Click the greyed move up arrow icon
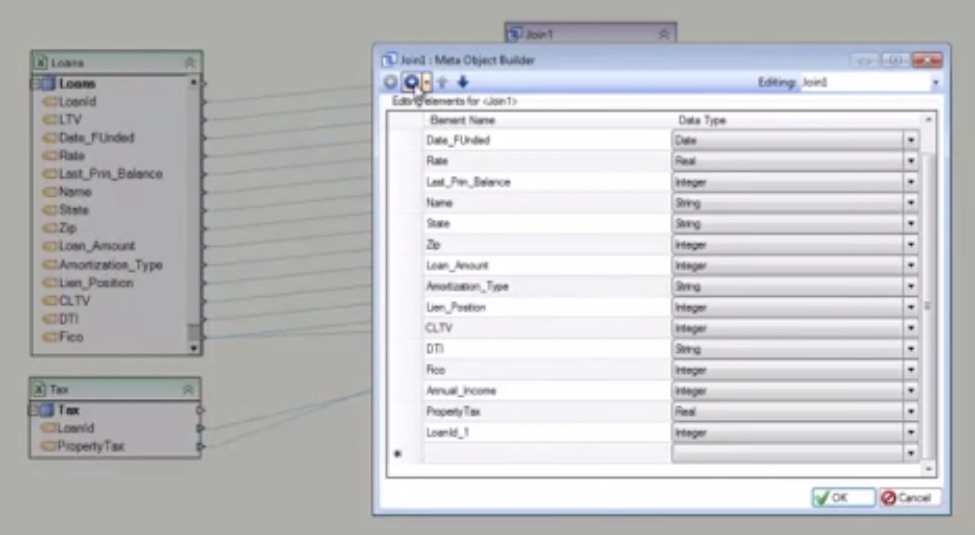 [x=442, y=82]
